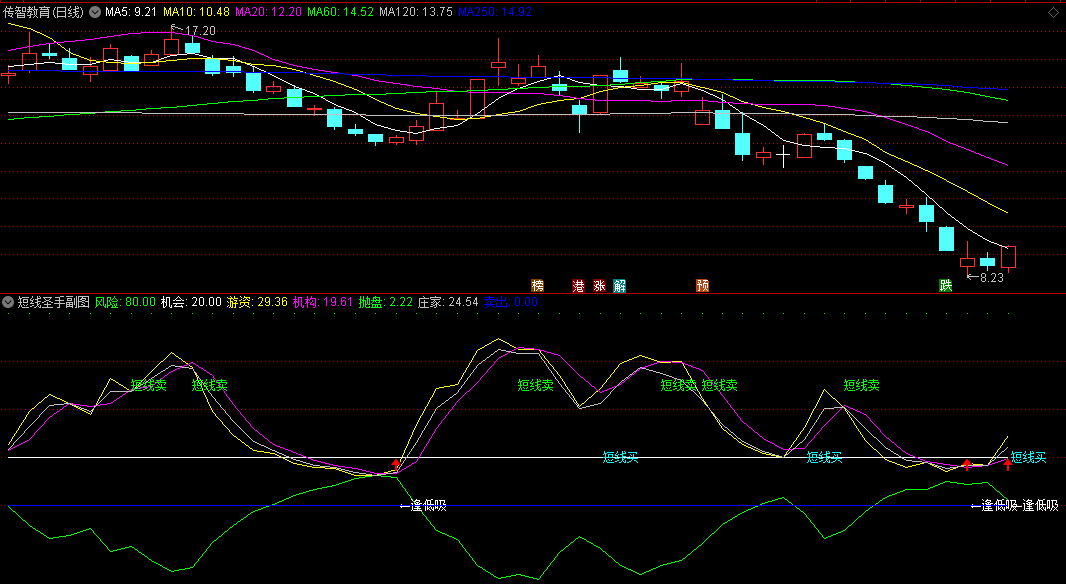1066x584 pixels.
Task: Click the 榜 event marker icon
Action: click(538, 285)
